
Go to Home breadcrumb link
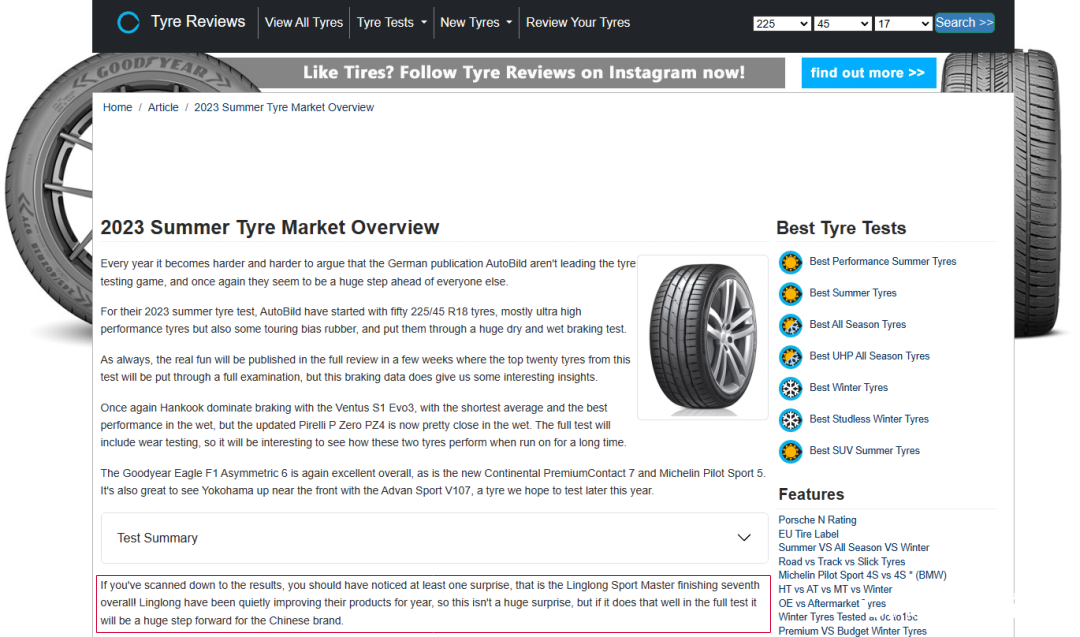pyautogui.click(x=117, y=107)
